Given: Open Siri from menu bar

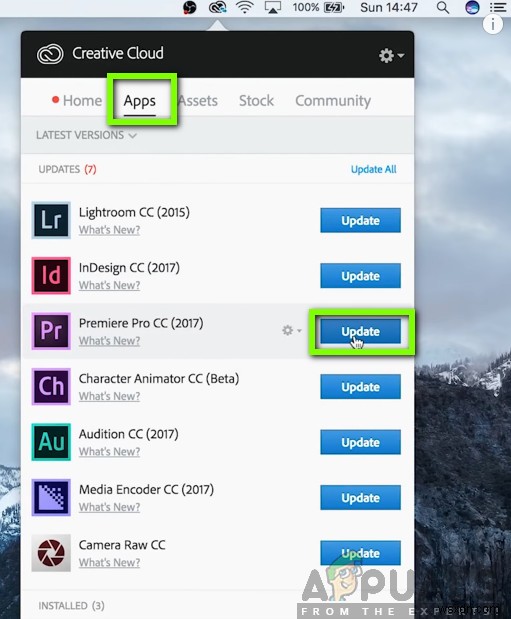Looking at the screenshot, I should pyautogui.click(x=472, y=7).
